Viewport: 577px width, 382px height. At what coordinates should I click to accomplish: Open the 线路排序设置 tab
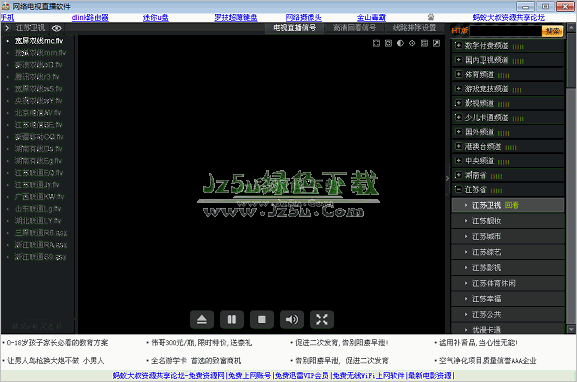(x=414, y=28)
